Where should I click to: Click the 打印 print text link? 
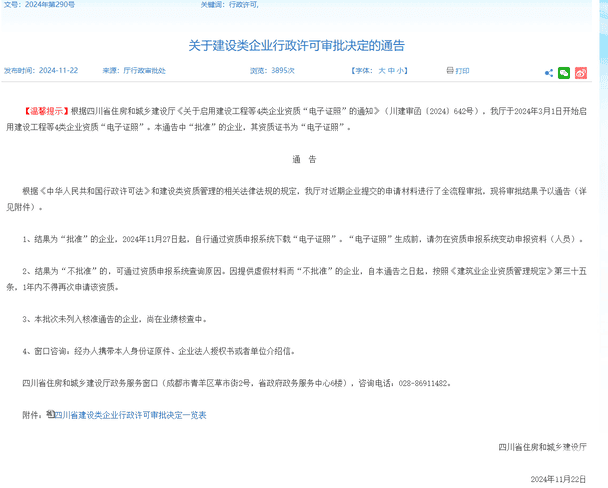(462, 72)
